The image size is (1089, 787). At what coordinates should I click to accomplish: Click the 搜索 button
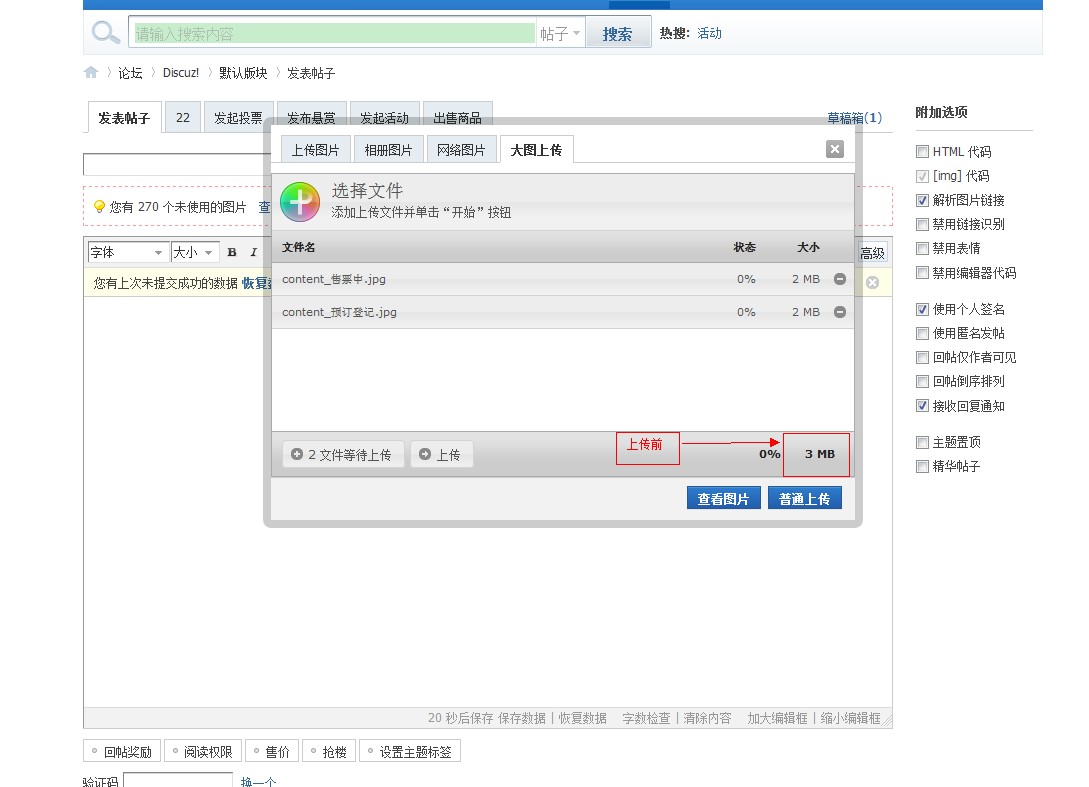pos(617,33)
